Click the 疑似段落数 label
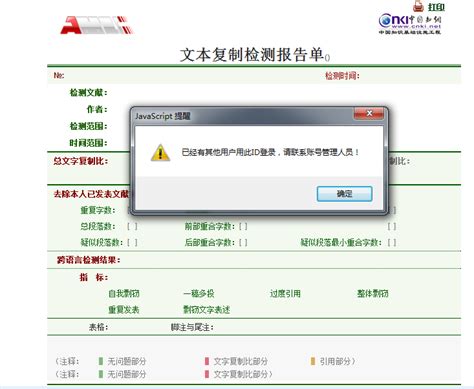 click(x=102, y=242)
